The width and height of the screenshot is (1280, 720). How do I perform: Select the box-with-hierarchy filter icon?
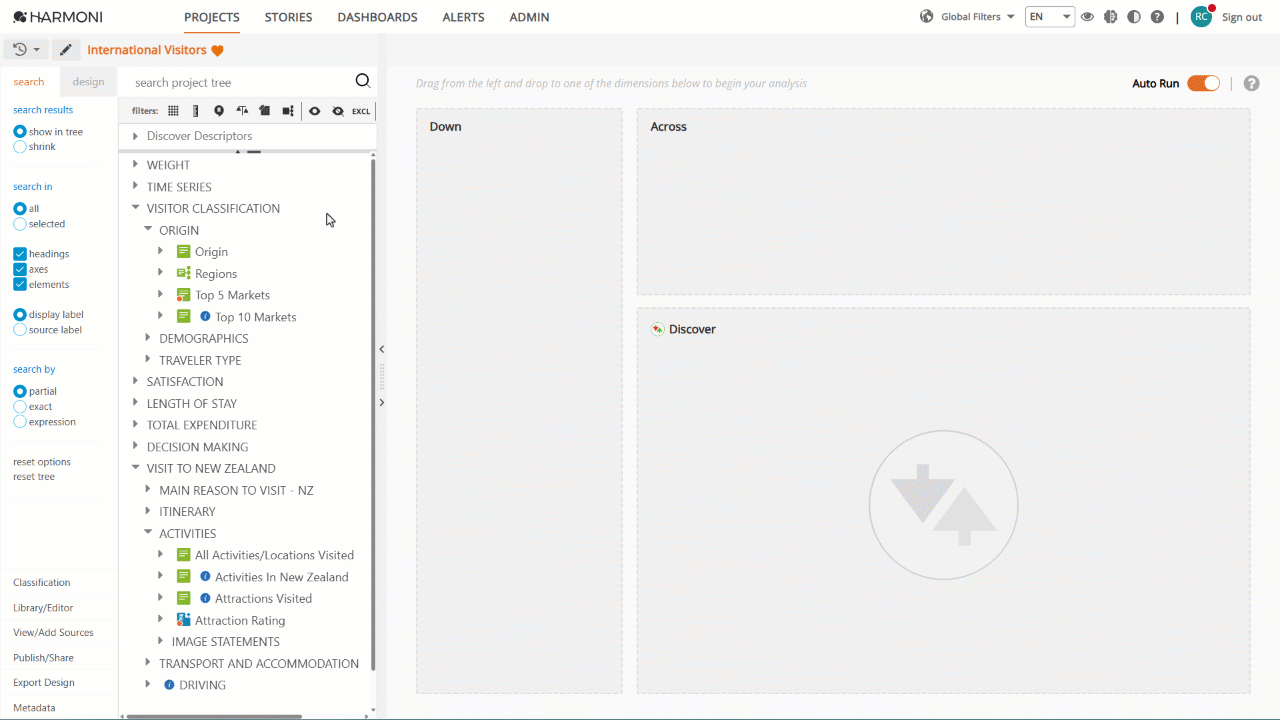(x=288, y=111)
